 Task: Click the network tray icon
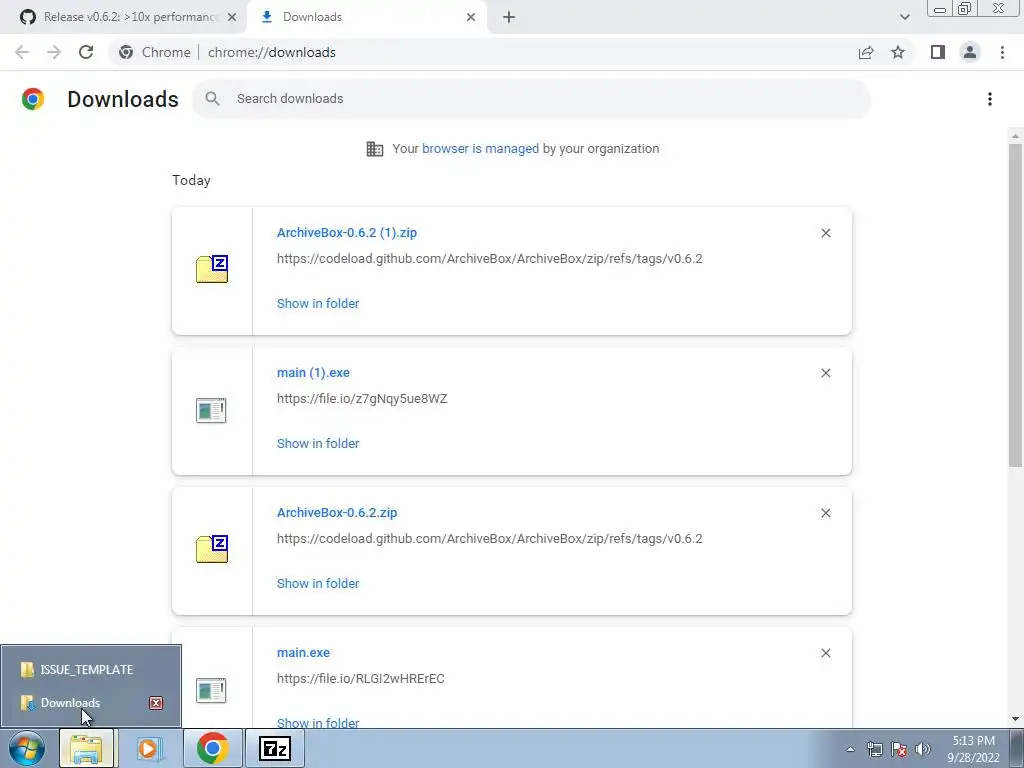point(874,749)
